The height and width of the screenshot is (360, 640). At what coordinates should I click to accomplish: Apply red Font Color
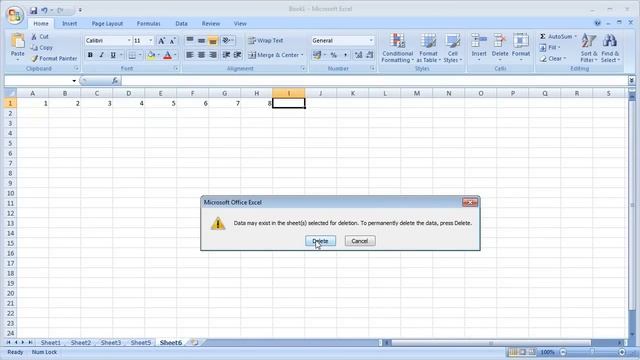pyautogui.click(x=167, y=55)
